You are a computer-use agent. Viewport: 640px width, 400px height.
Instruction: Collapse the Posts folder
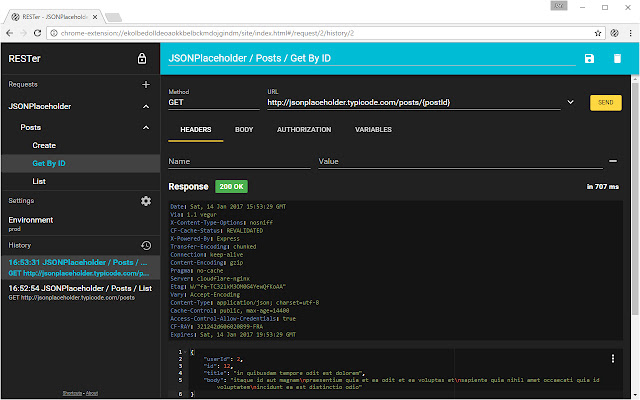click(x=146, y=128)
